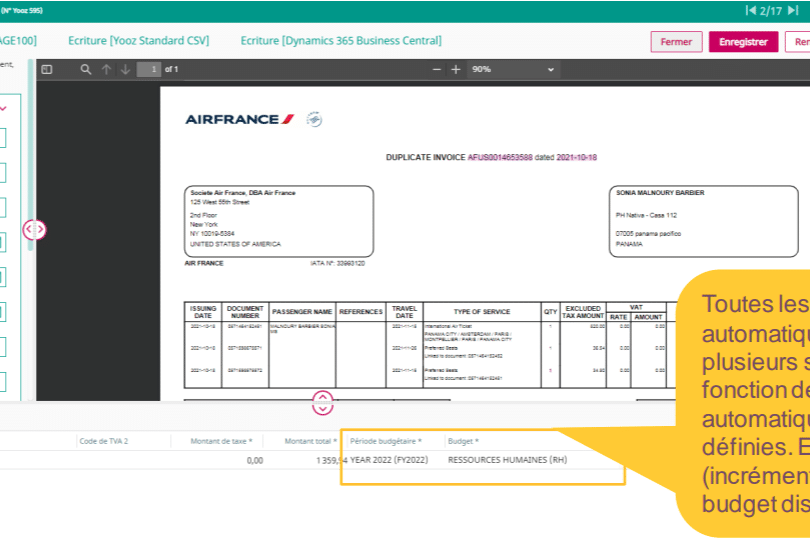Click DUPLICATE INVOICE heading
Image resolution: width=810 pixels, height=540 pixels.
(426, 158)
